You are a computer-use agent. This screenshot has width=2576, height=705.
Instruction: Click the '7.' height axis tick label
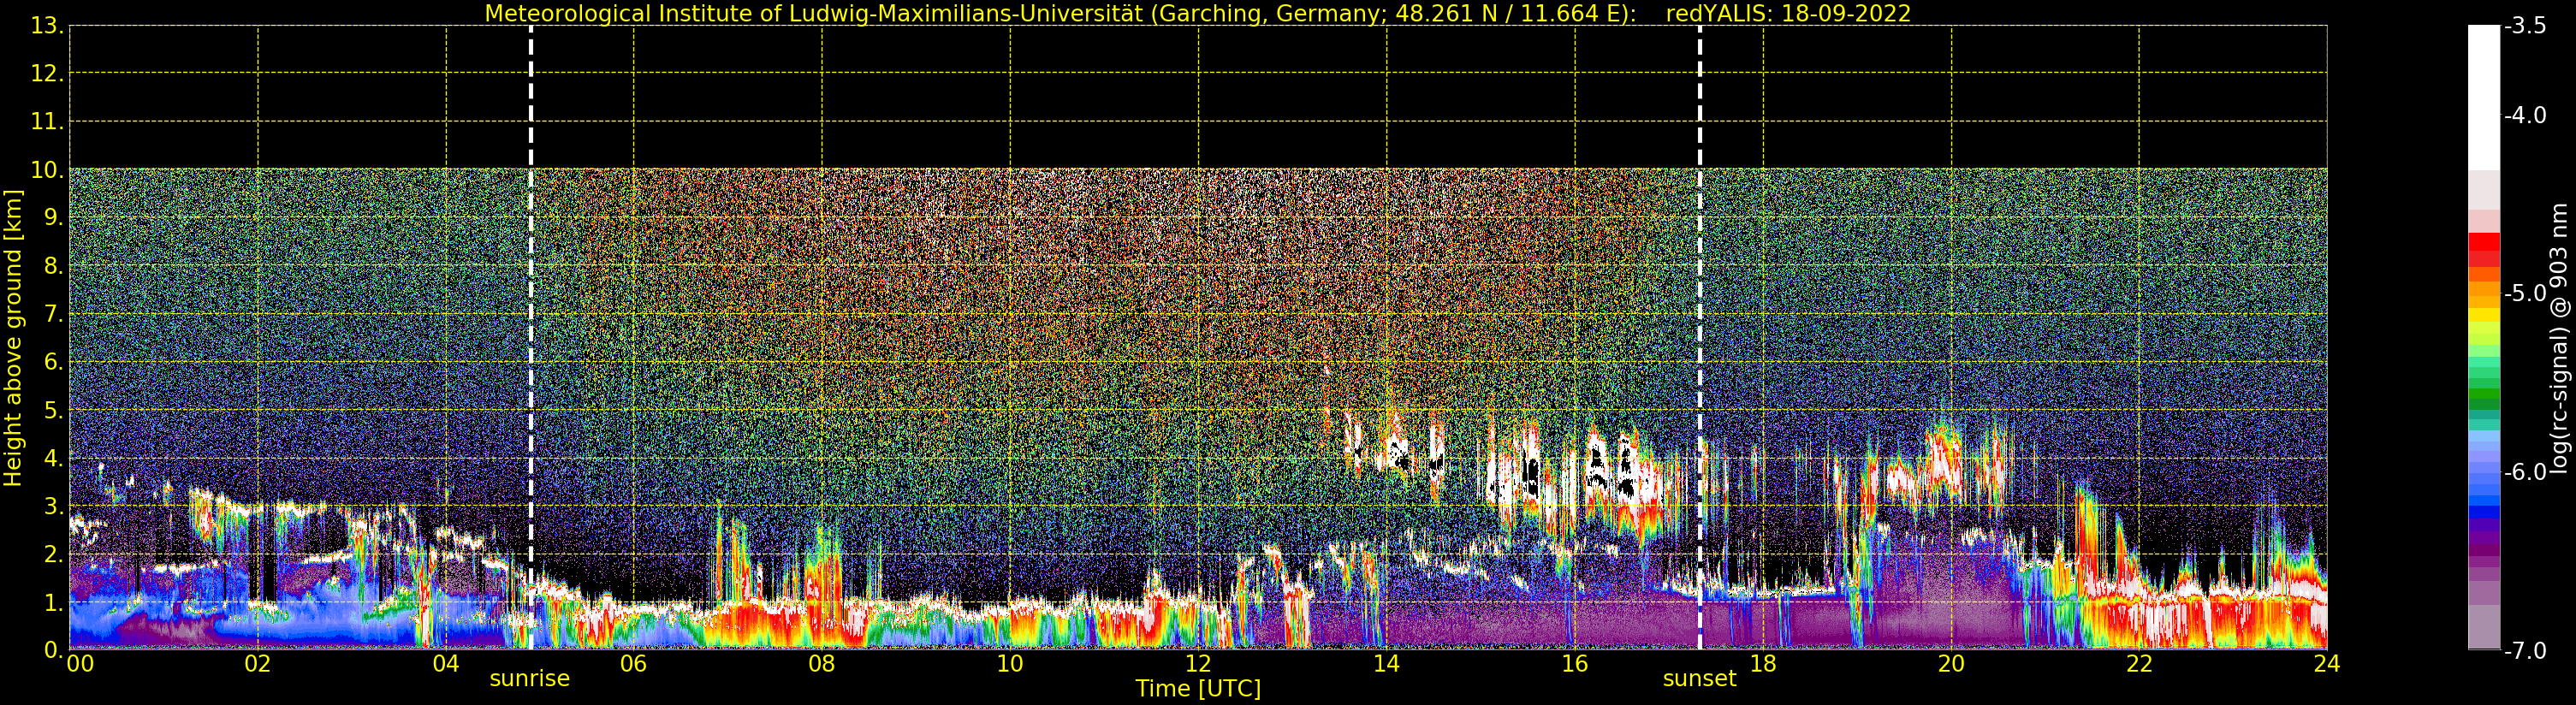[x=54, y=314]
